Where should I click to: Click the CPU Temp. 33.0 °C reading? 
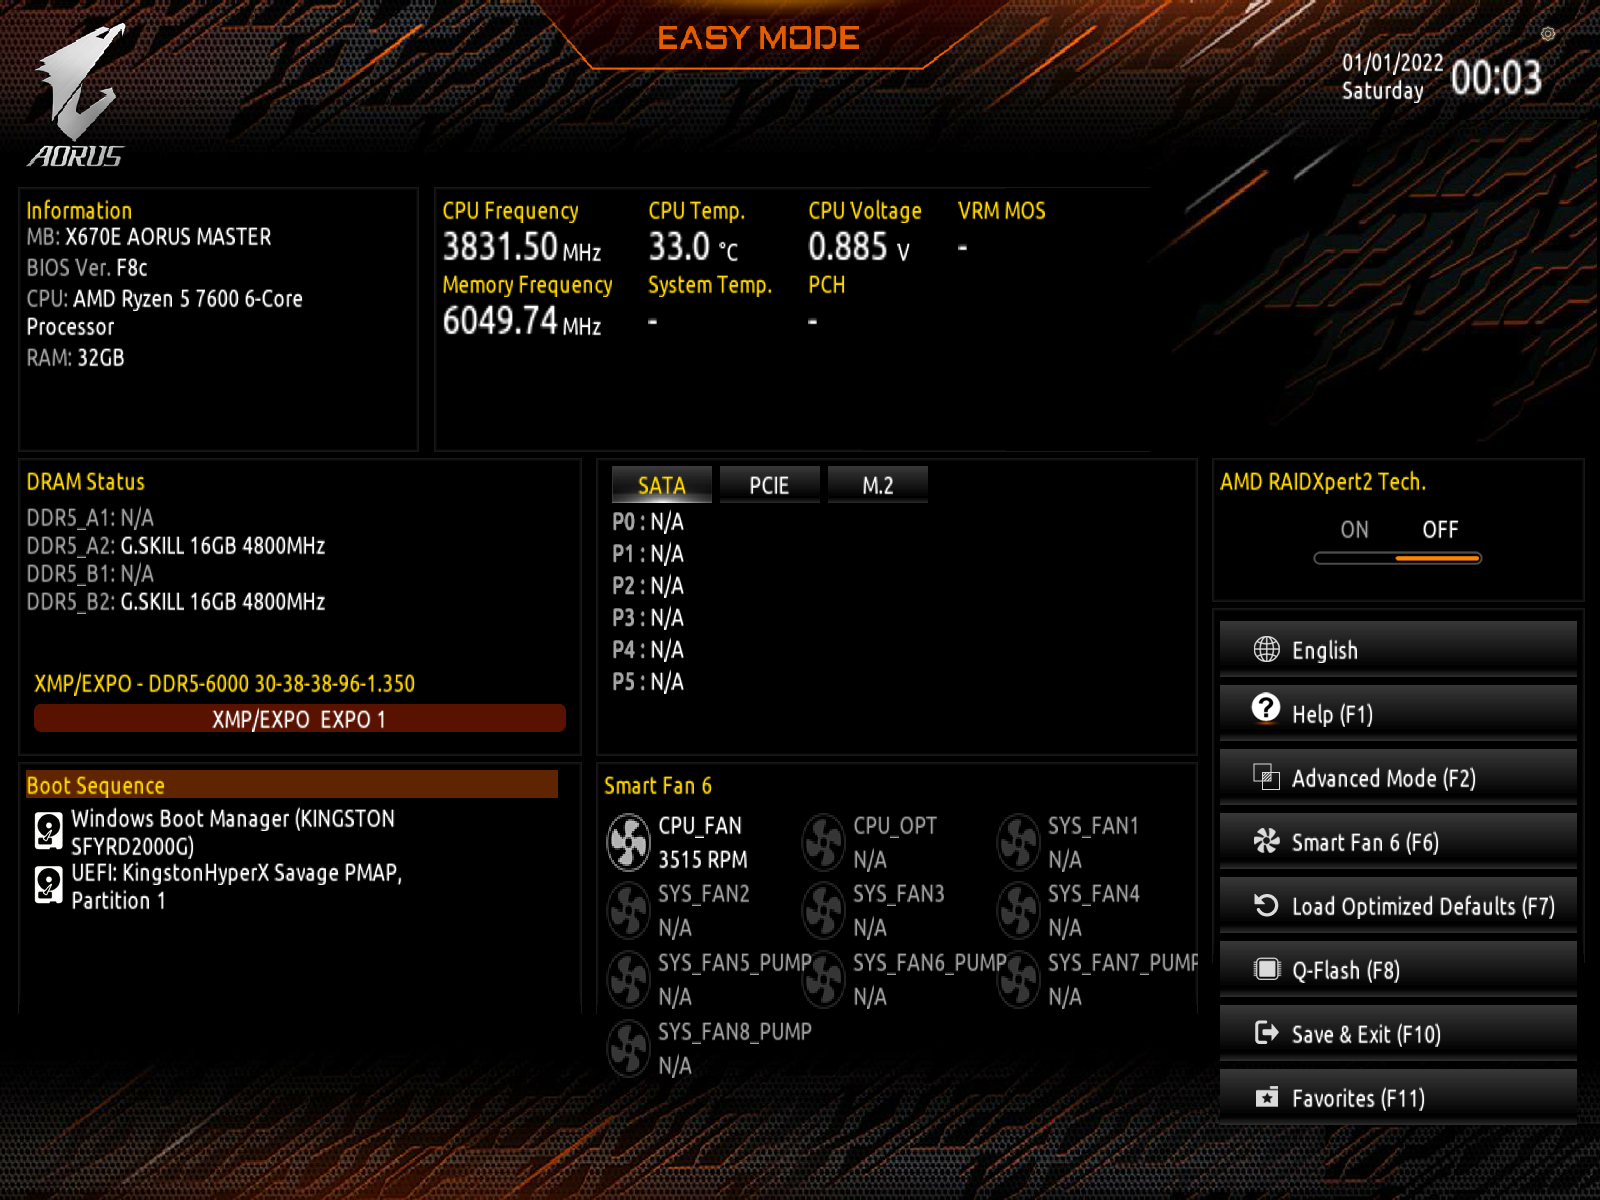point(693,247)
